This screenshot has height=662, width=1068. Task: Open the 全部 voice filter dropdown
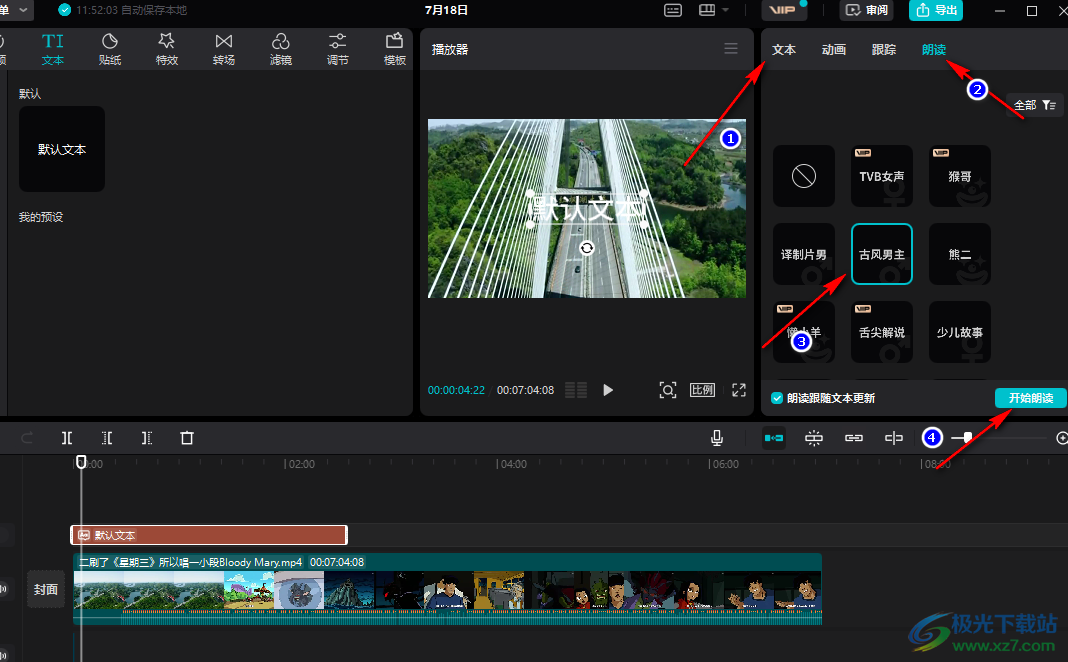click(x=1035, y=106)
